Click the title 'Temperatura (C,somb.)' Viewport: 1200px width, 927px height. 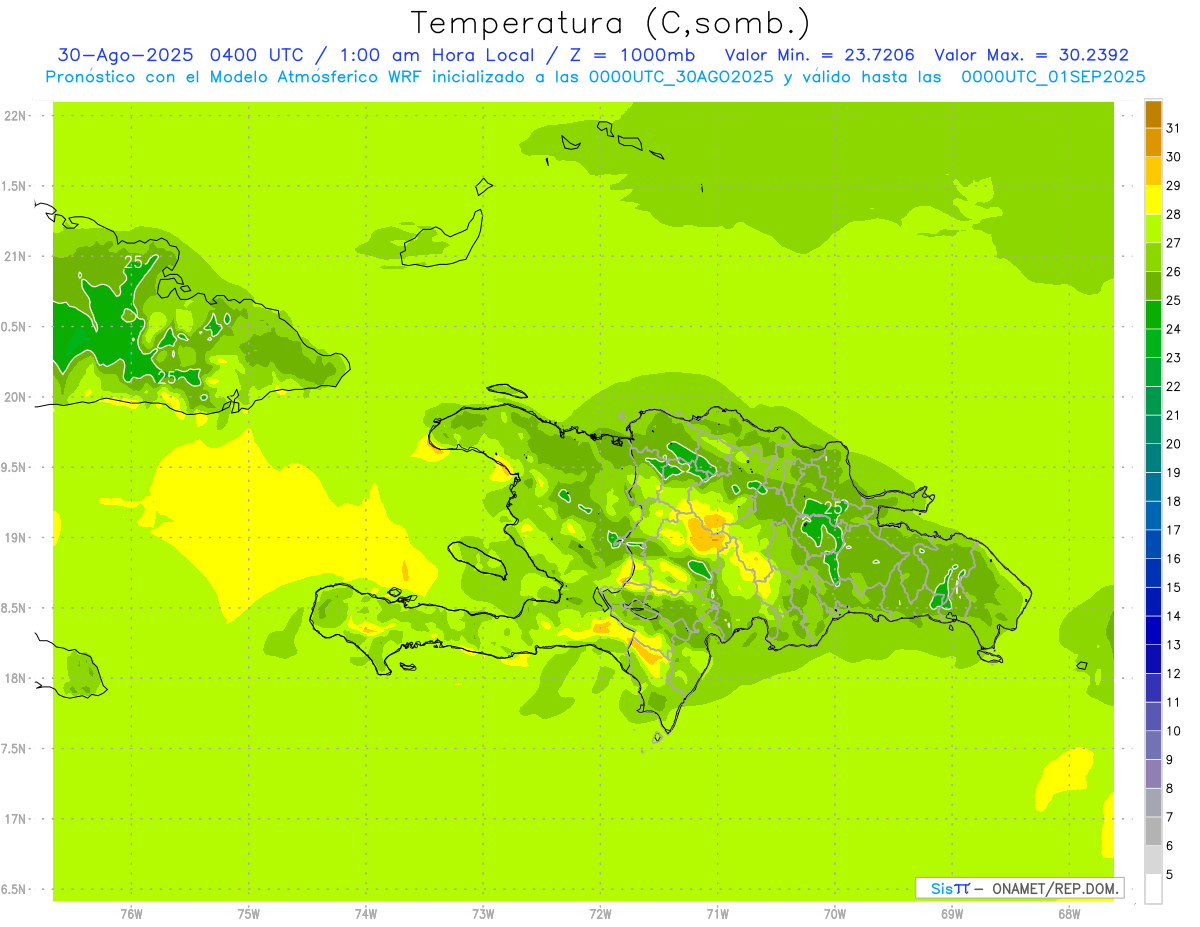(x=610, y=23)
